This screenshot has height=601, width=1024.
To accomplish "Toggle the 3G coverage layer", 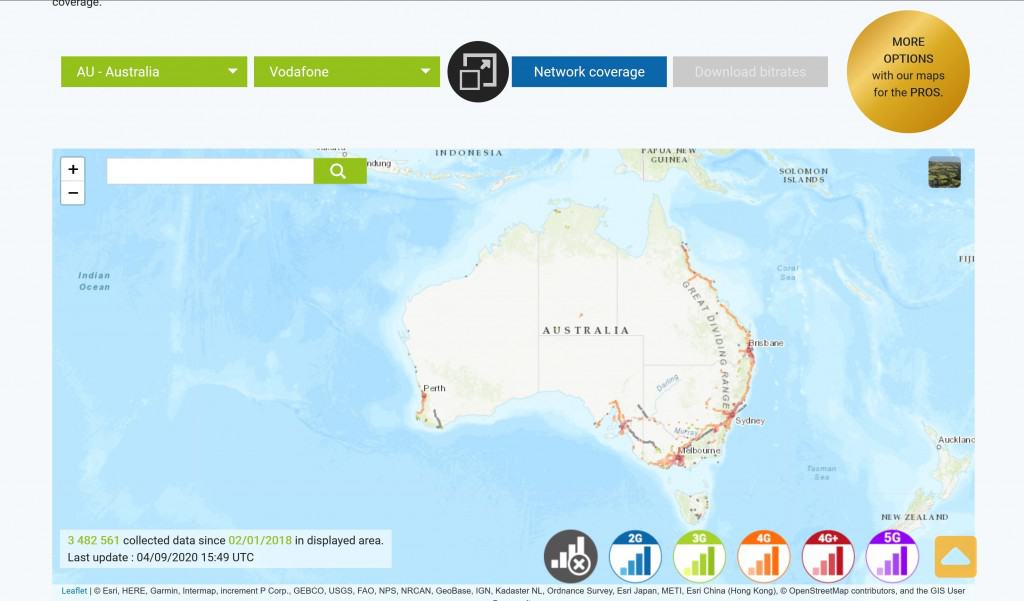I will click(699, 557).
